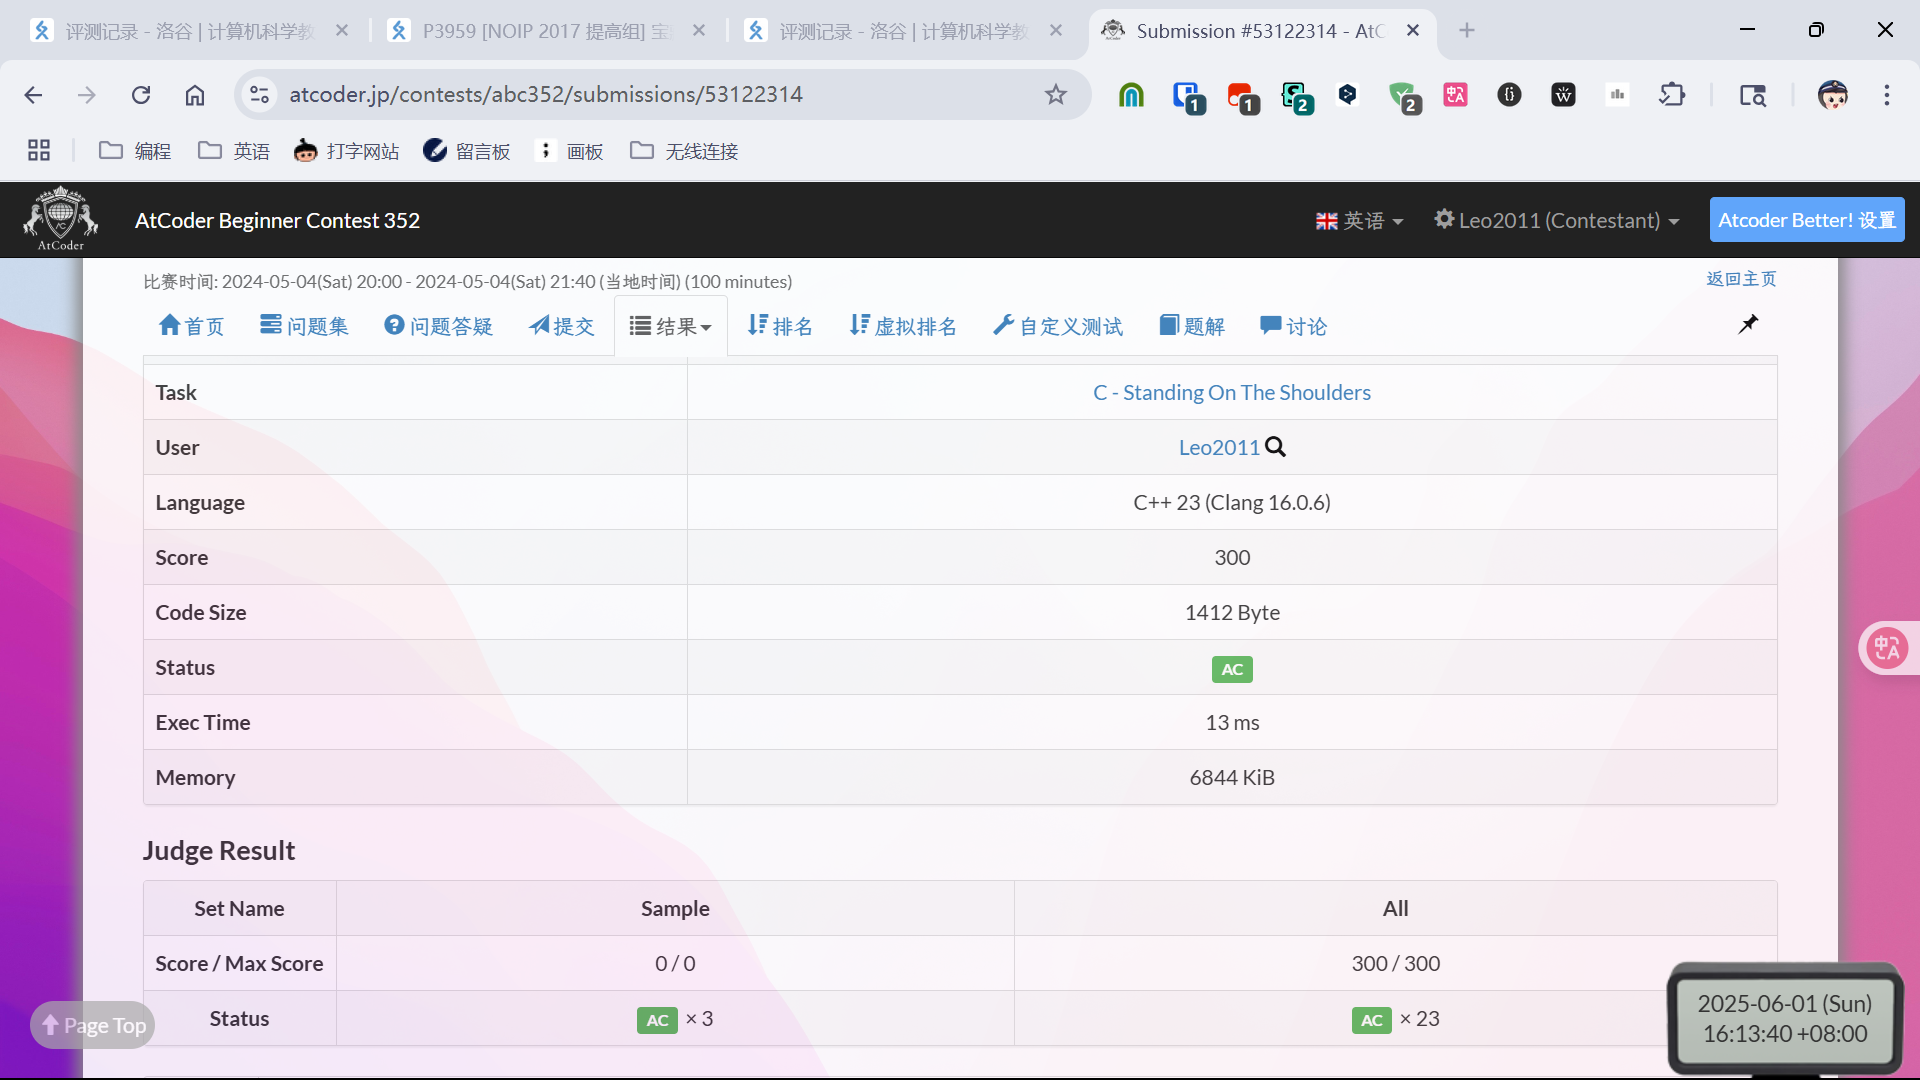The image size is (1920, 1080).
Task: Click the profile avatar icon
Action: click(x=1833, y=95)
